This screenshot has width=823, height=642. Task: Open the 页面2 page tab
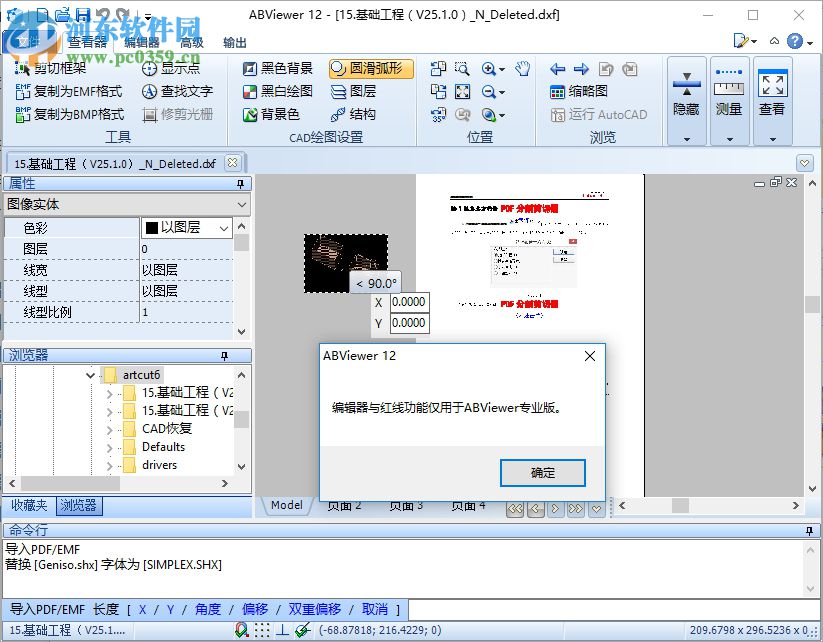[x=344, y=505]
